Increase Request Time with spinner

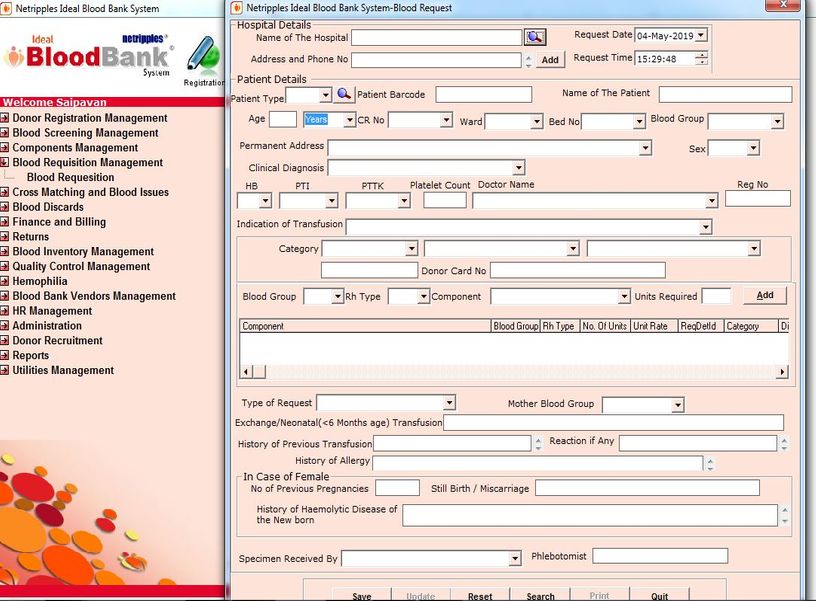[x=702, y=55]
